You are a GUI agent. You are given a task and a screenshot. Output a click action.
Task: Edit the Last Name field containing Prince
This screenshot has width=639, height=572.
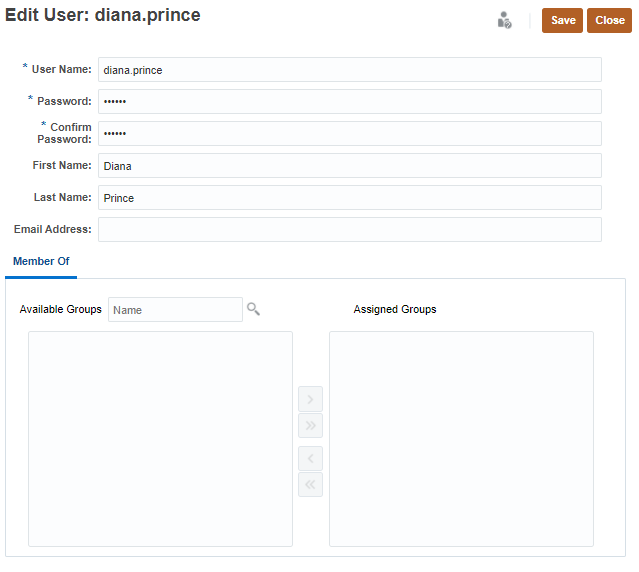[349, 198]
